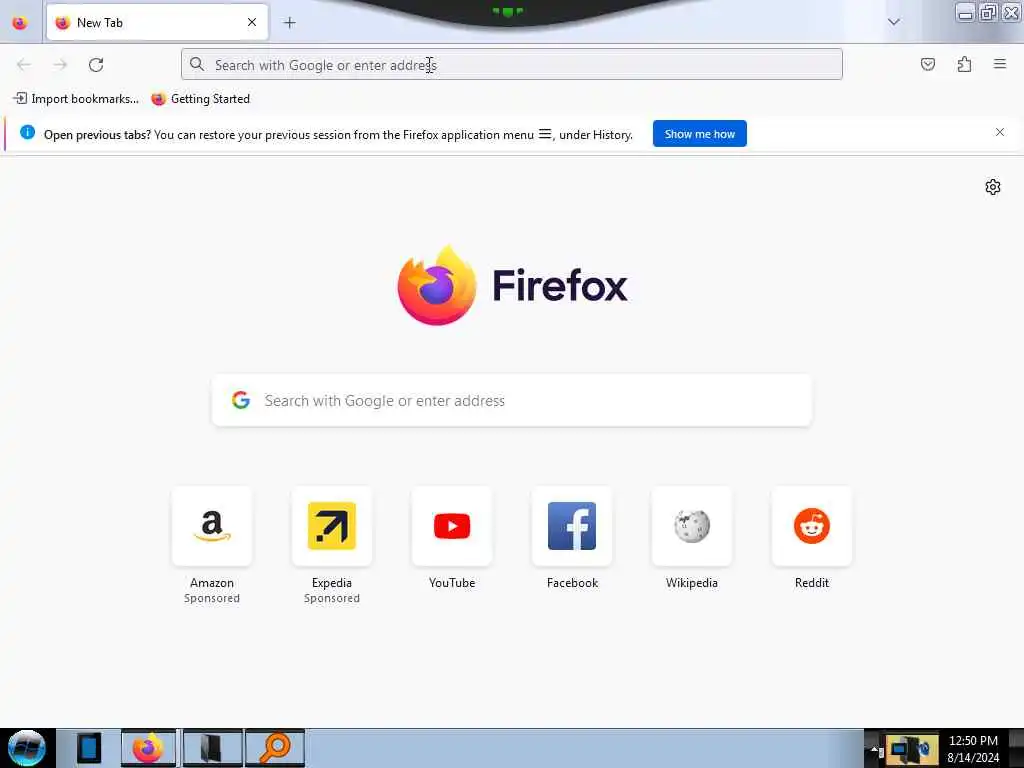1024x768 pixels.
Task: Restore down the Firefox window
Action: pyautogui.click(x=988, y=12)
